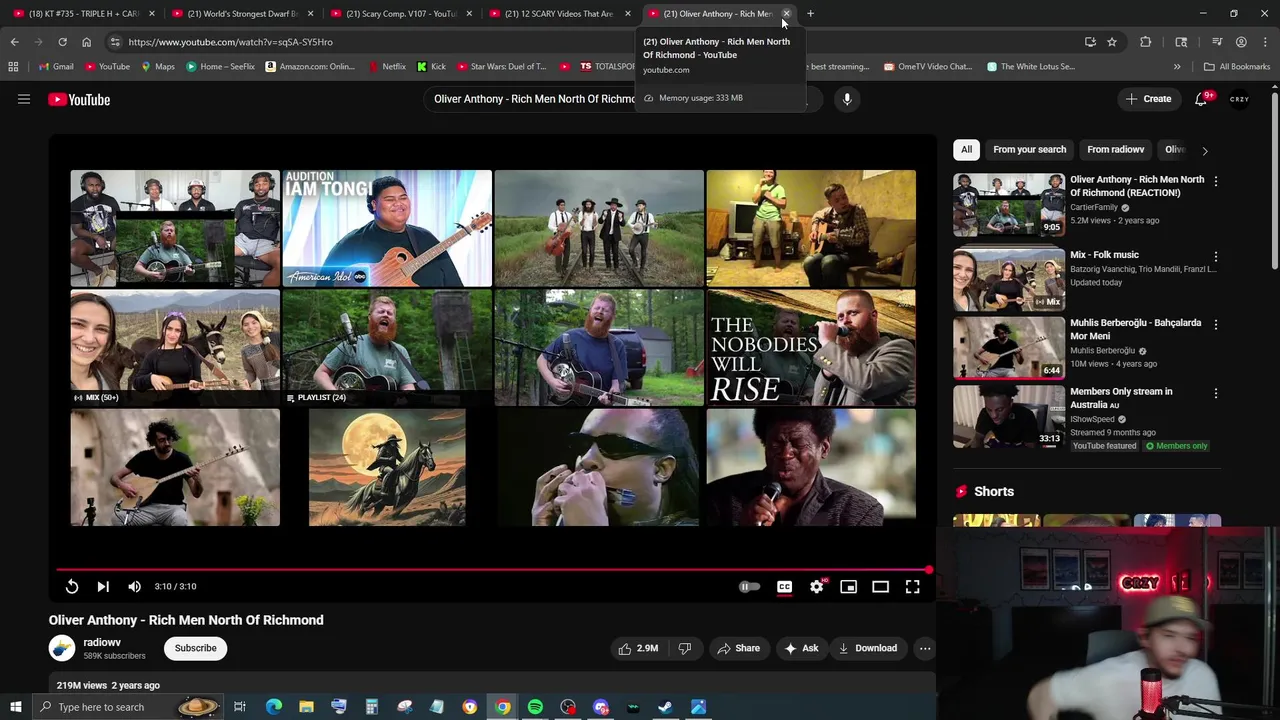Select the From your search chip
The image size is (1280, 720).
(x=1029, y=150)
